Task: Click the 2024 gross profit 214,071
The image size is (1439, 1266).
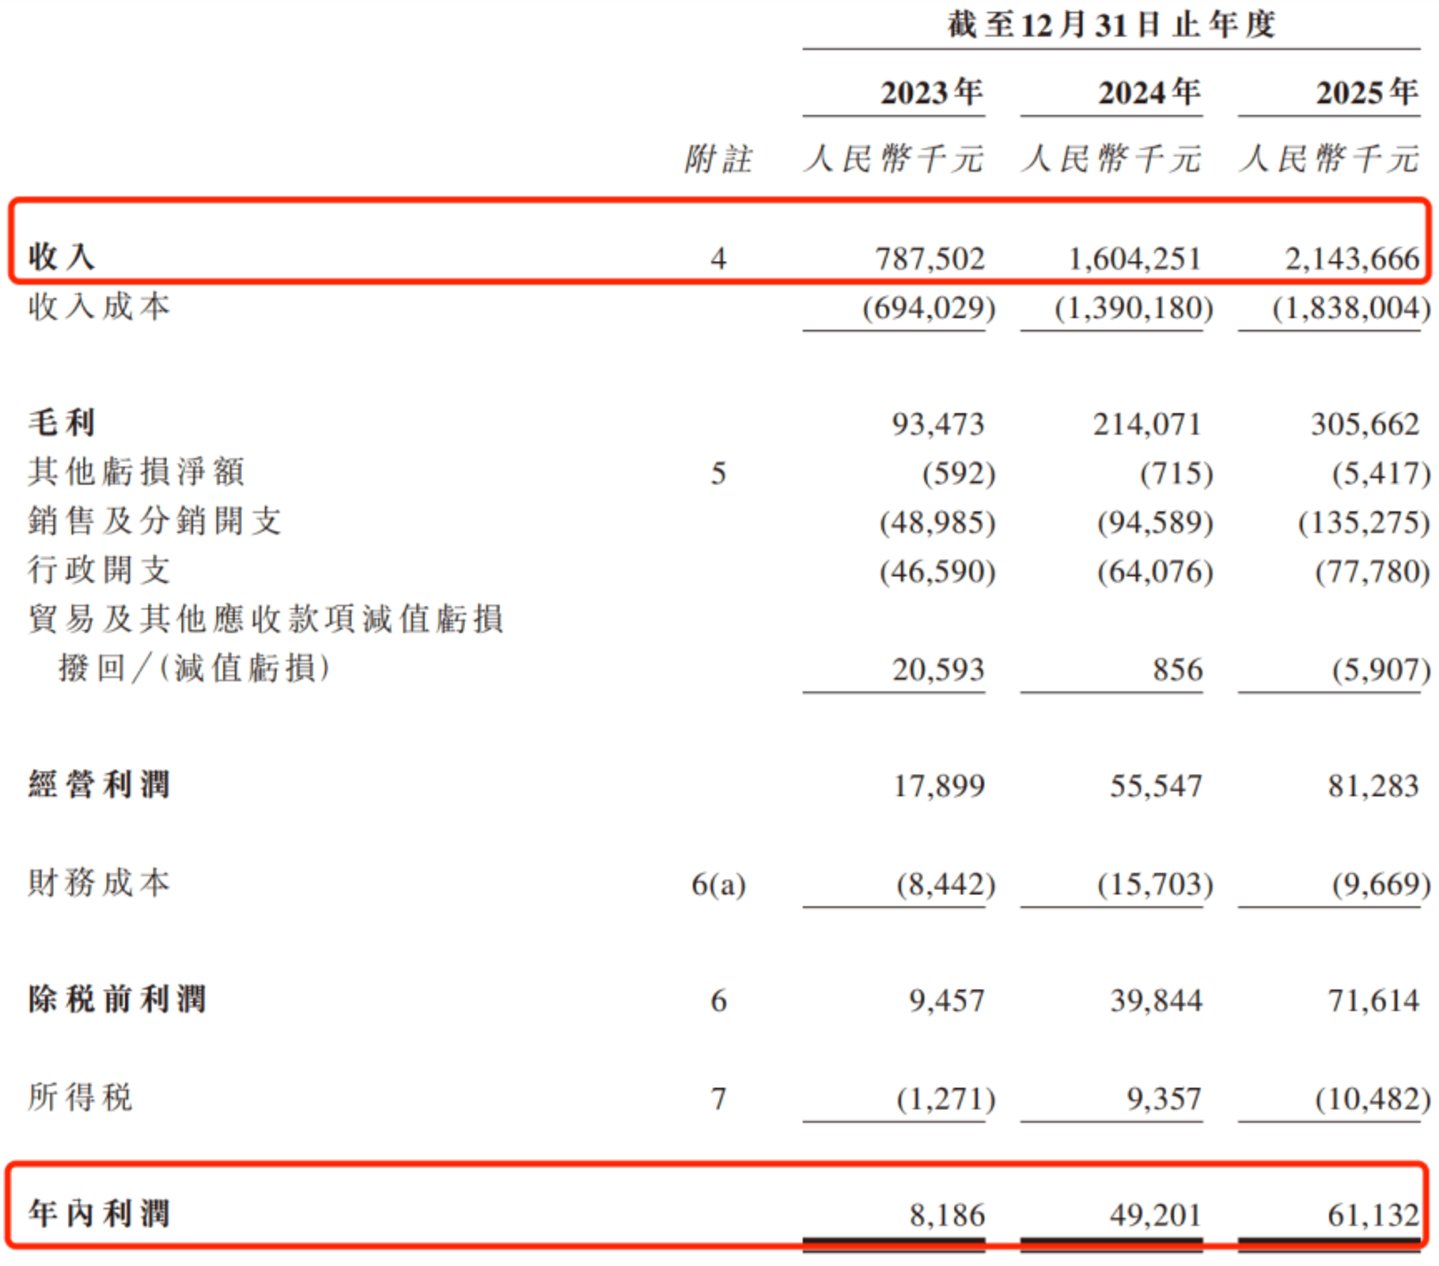Action: [1147, 424]
